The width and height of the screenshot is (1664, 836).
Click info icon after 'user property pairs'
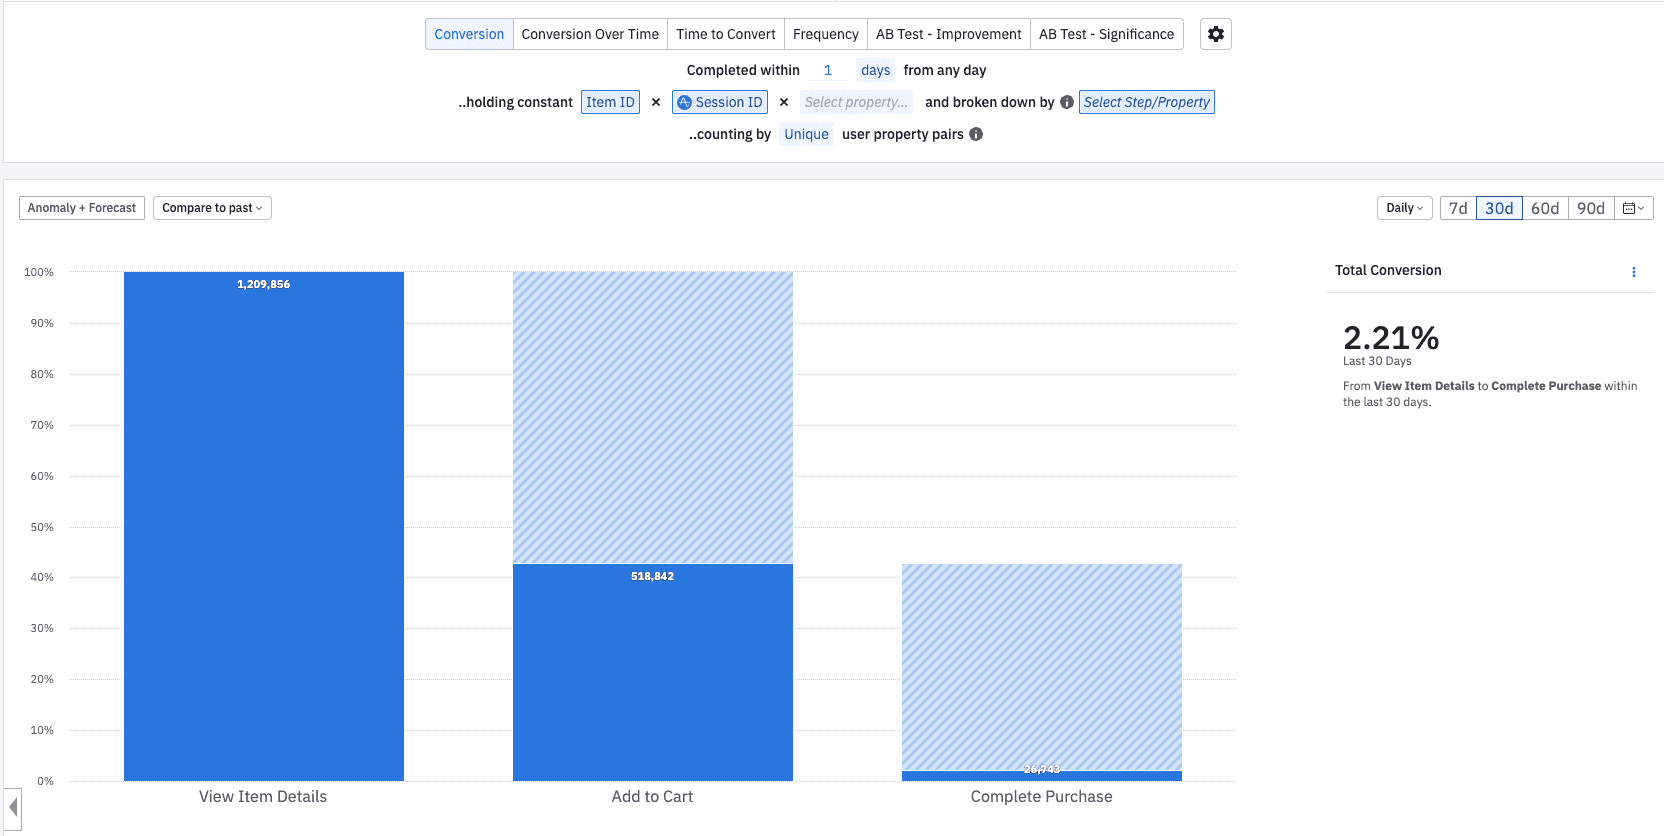pyautogui.click(x=976, y=134)
